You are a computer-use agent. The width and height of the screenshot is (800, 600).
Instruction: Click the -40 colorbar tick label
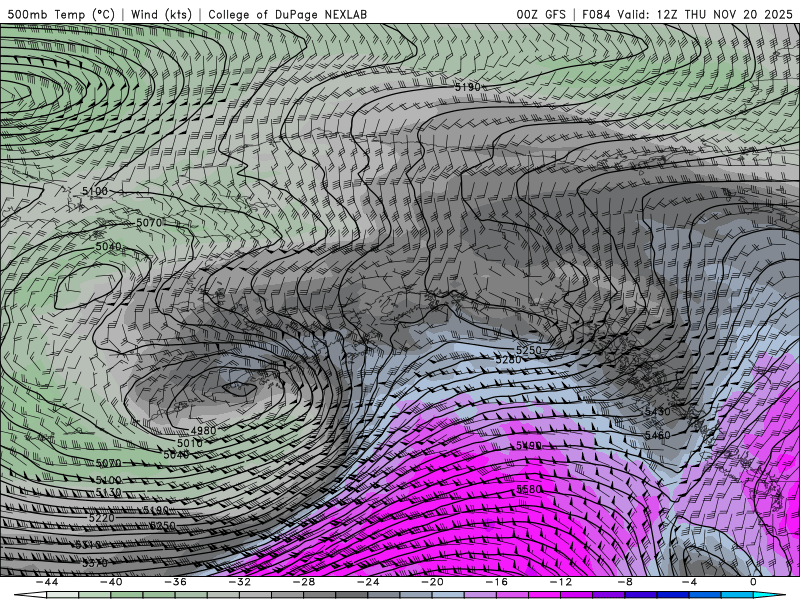point(111,582)
